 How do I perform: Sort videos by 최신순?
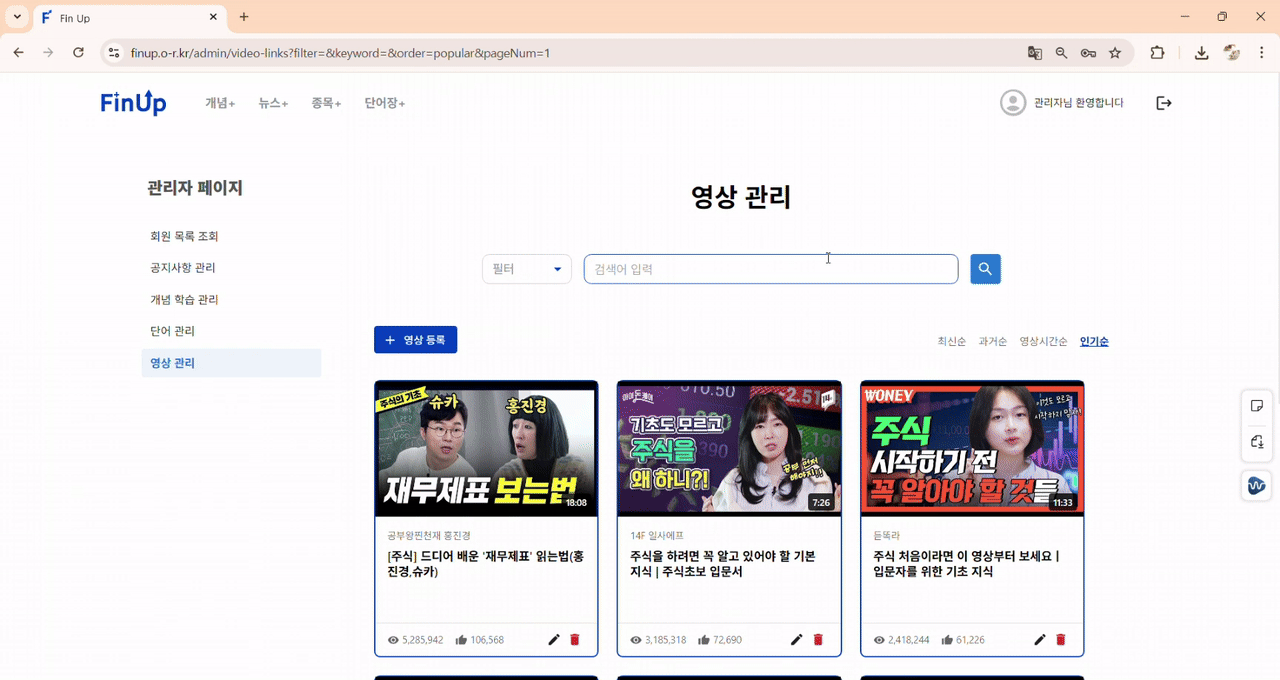[x=950, y=341]
